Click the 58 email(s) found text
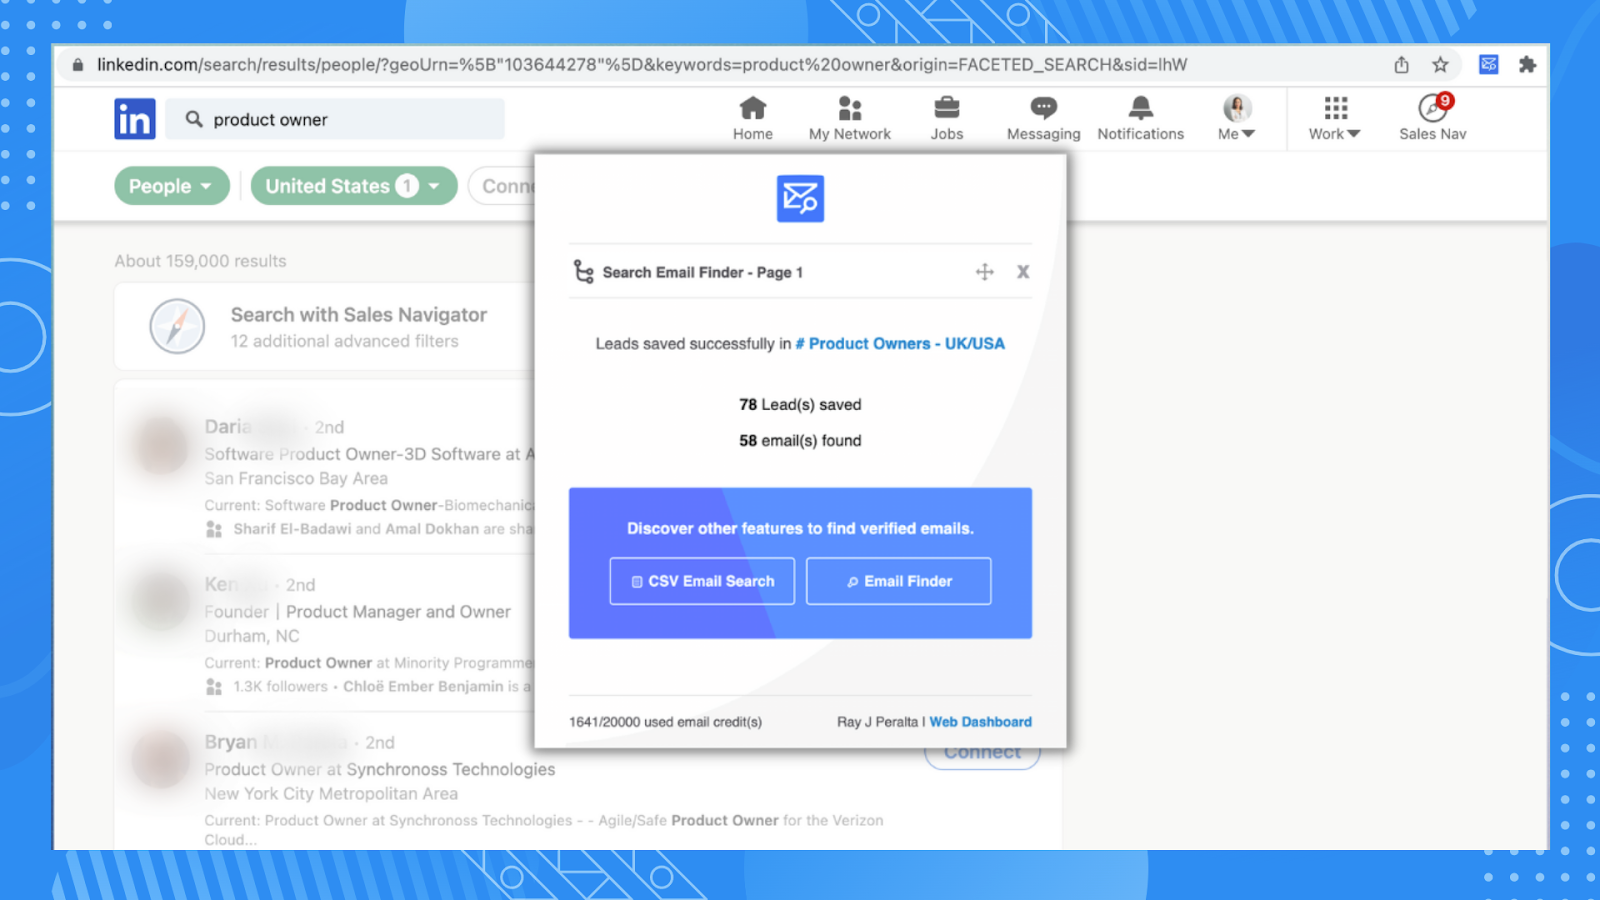The image size is (1600, 900). click(x=800, y=441)
